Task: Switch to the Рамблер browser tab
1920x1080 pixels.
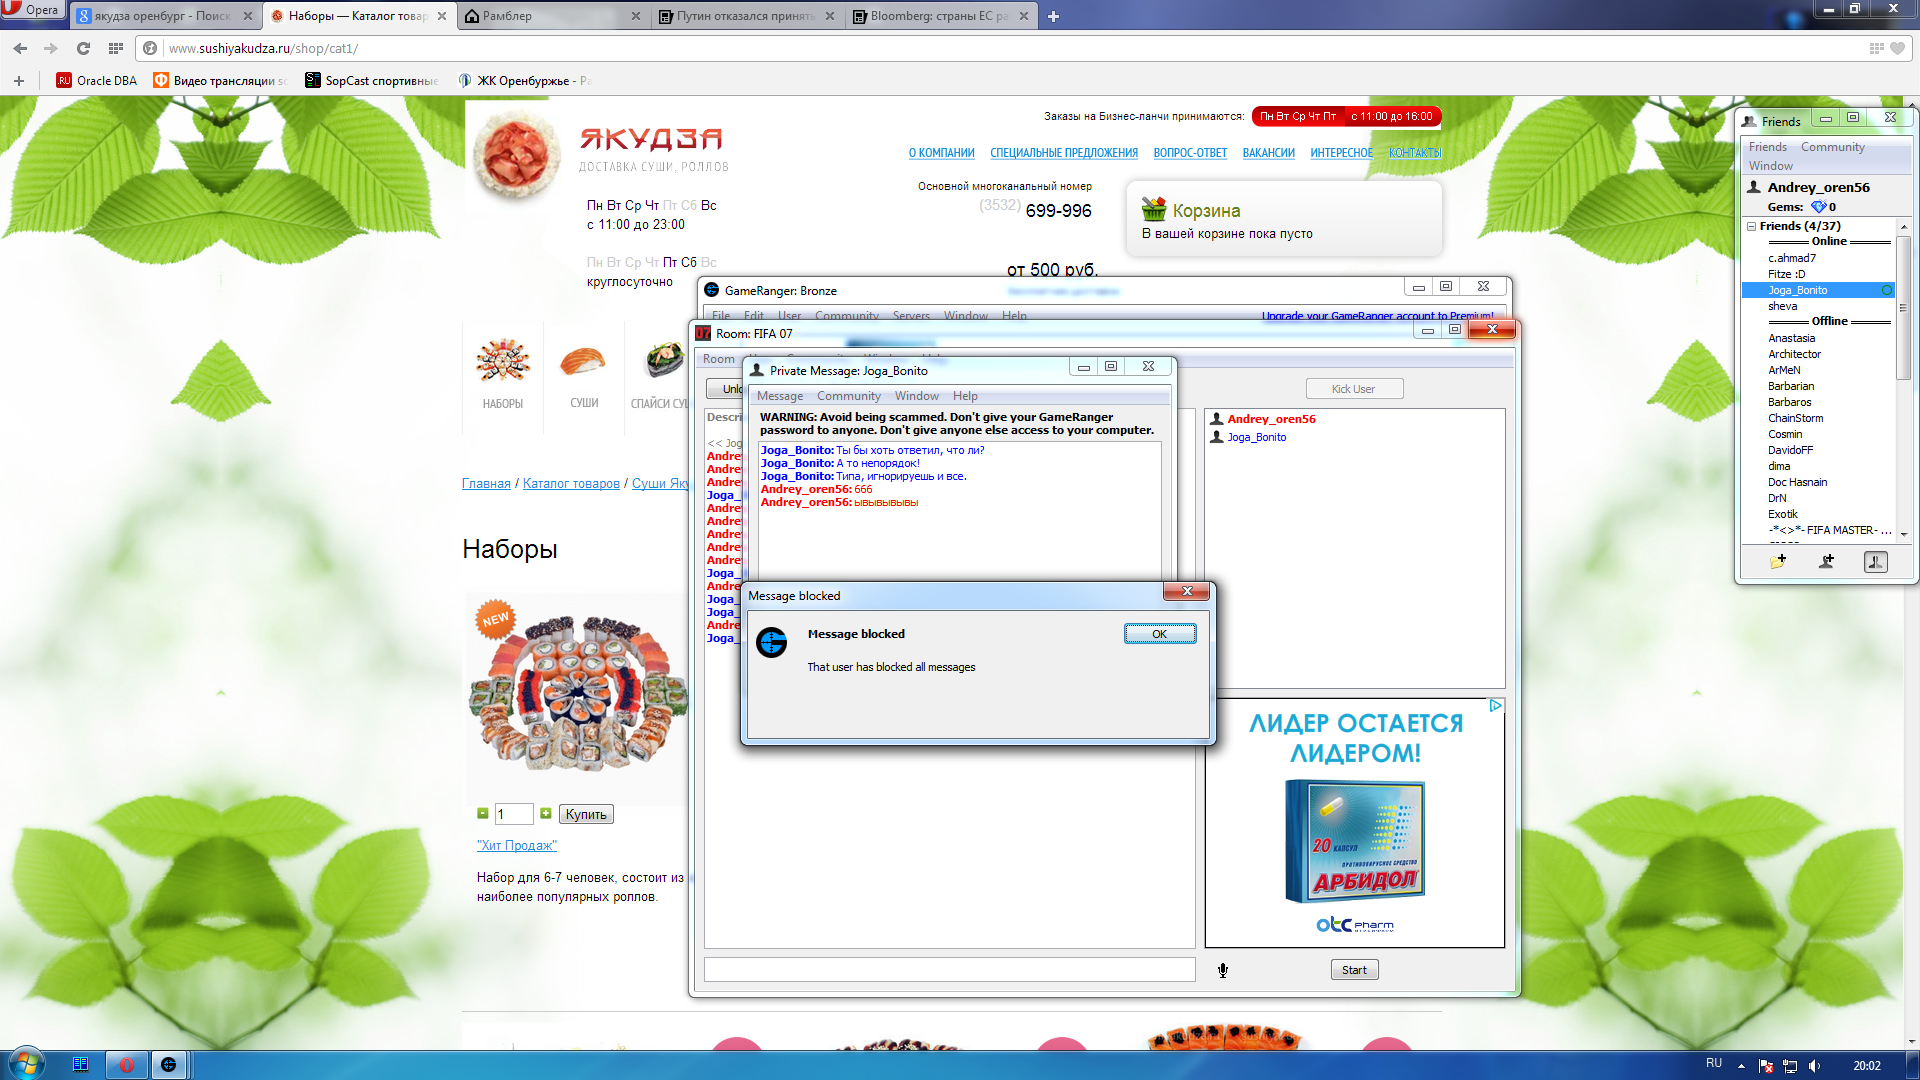Action: (545, 16)
